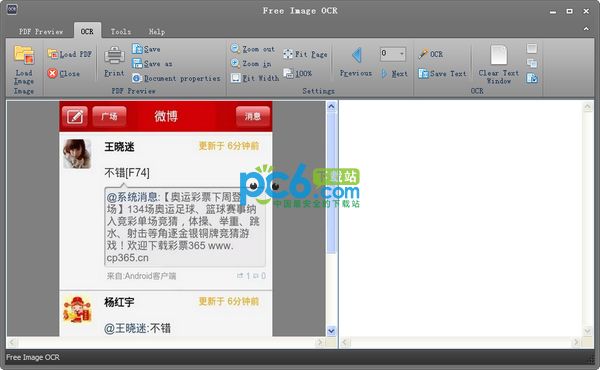Close the loaded document with red X

[64, 73]
